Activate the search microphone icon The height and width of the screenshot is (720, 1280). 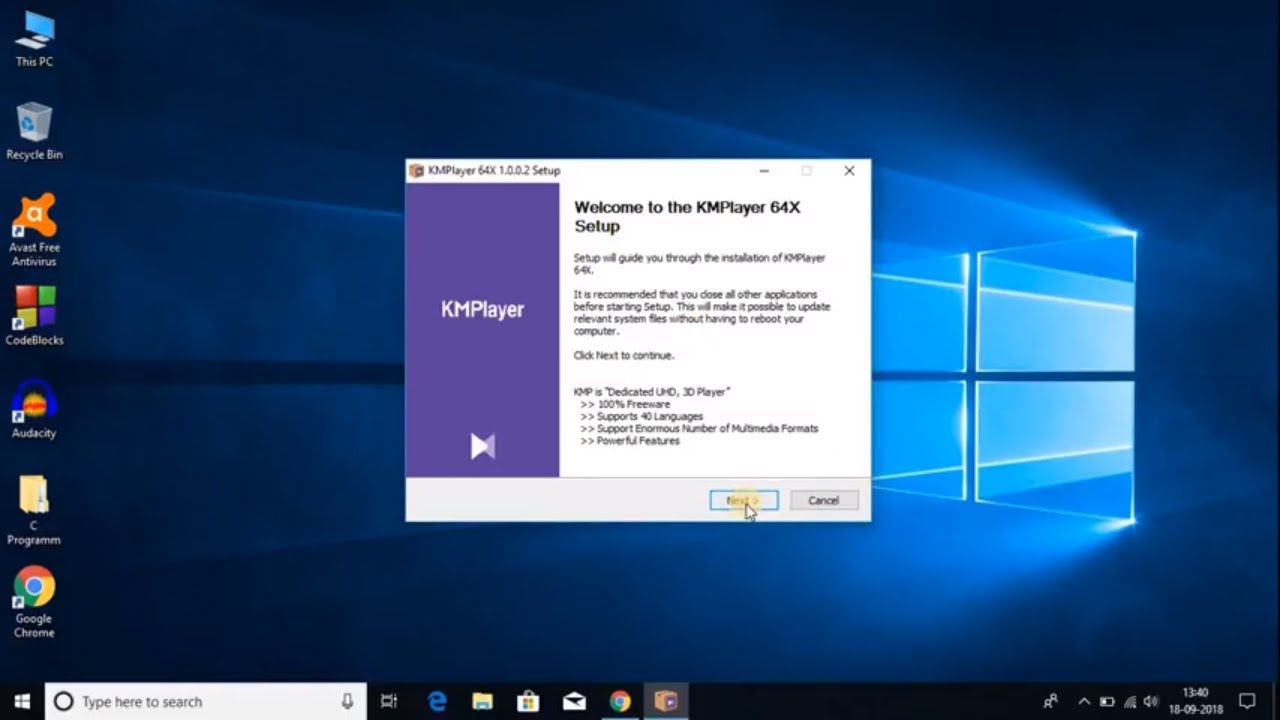(347, 701)
